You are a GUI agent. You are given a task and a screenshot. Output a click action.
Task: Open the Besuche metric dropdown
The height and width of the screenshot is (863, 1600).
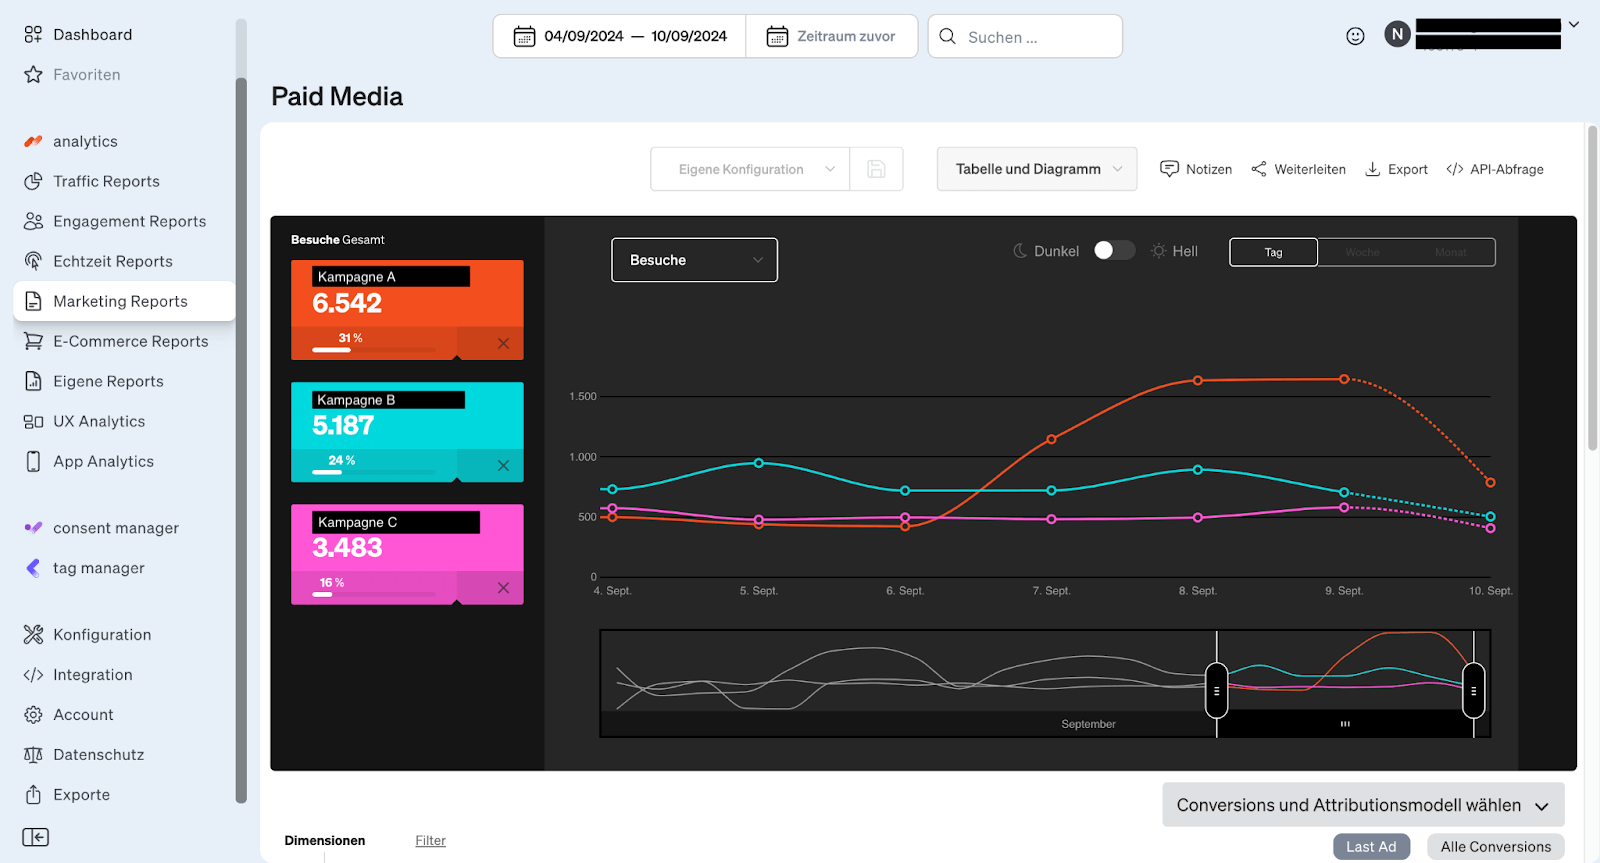coord(694,260)
